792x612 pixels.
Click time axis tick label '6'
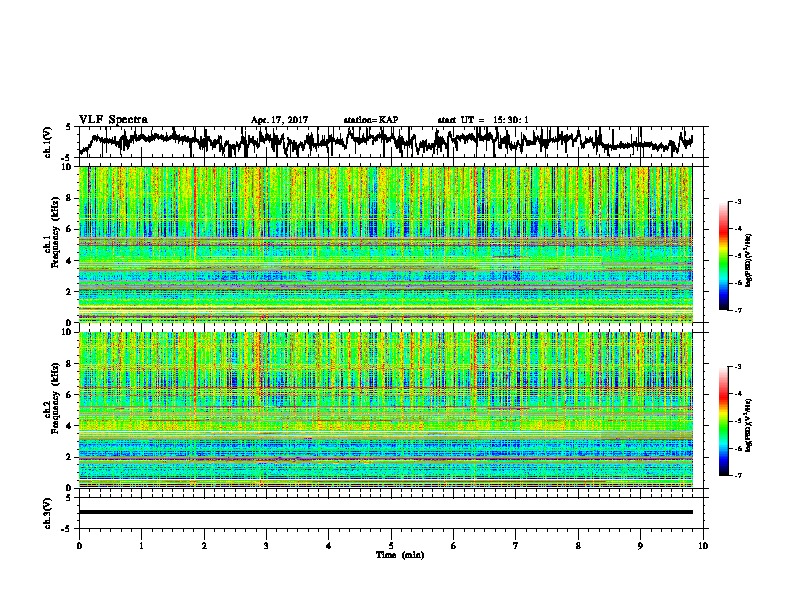pyautogui.click(x=454, y=546)
